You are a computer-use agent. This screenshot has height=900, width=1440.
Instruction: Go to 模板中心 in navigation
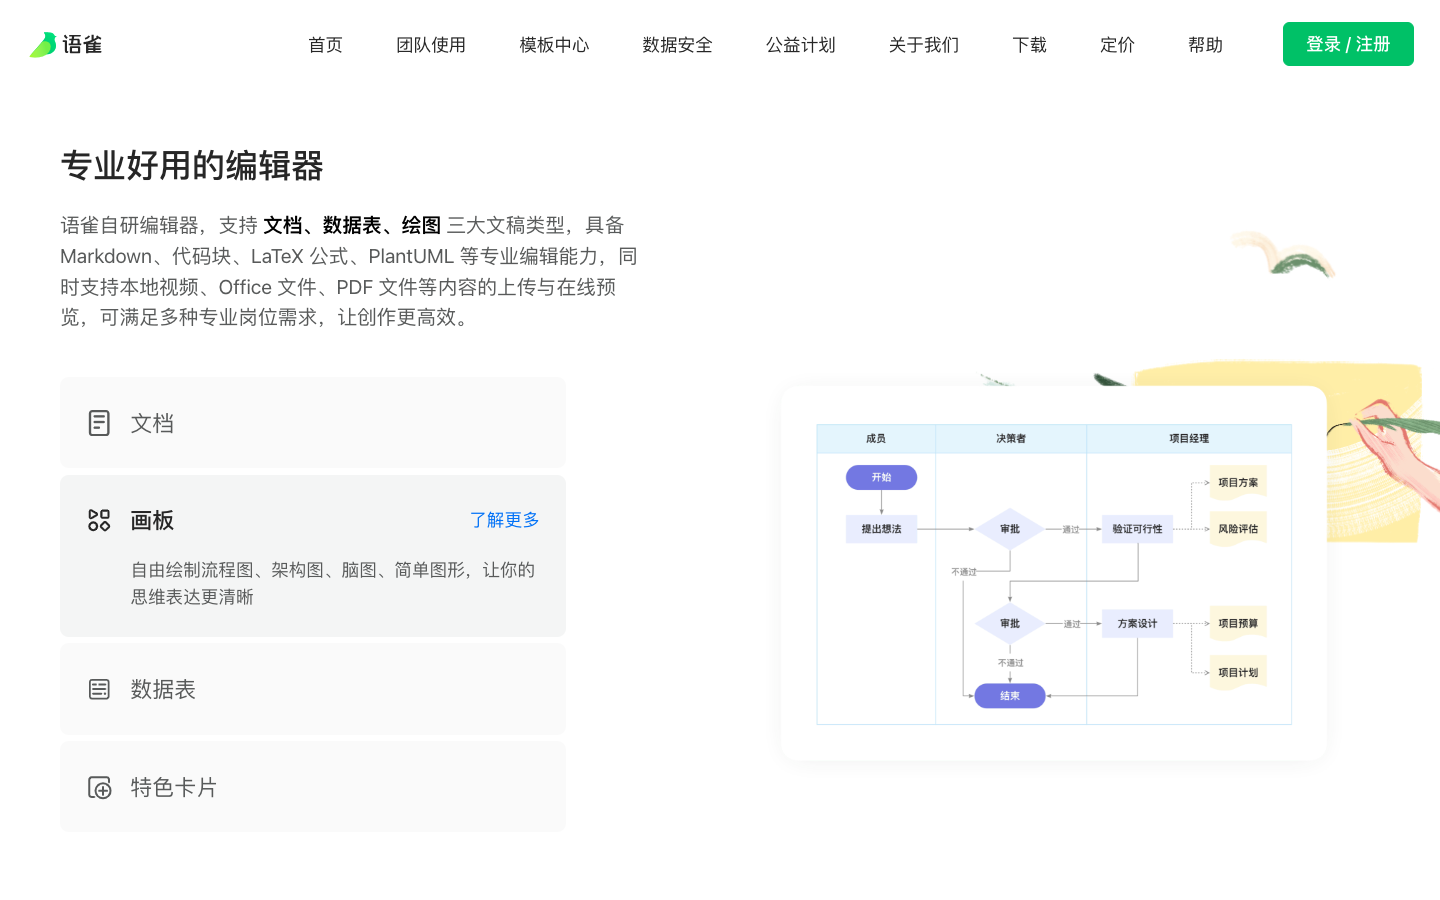pos(554,45)
